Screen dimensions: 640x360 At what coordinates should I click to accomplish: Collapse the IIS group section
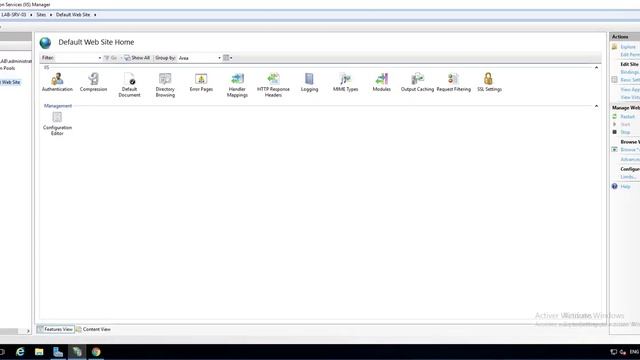point(596,68)
